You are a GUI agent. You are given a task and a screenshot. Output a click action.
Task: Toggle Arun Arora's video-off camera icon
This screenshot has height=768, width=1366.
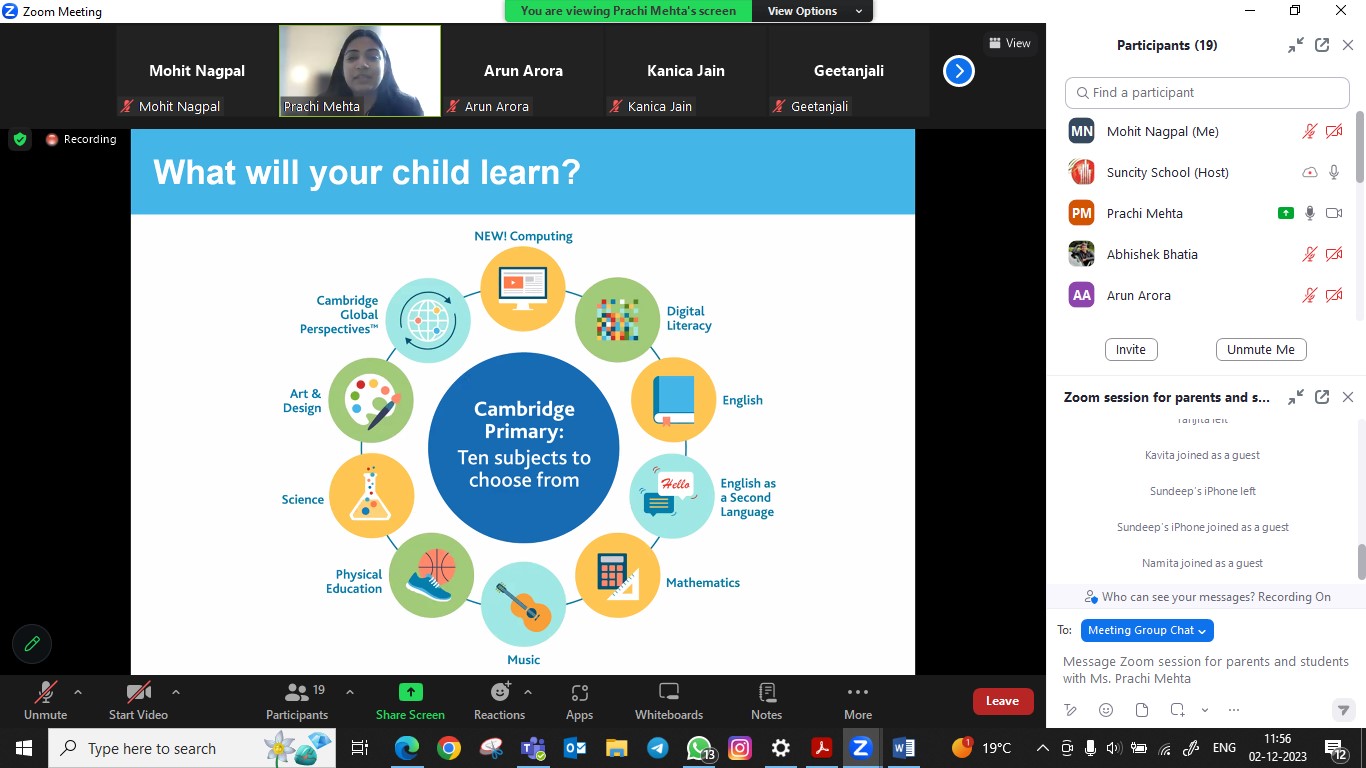coord(1334,295)
